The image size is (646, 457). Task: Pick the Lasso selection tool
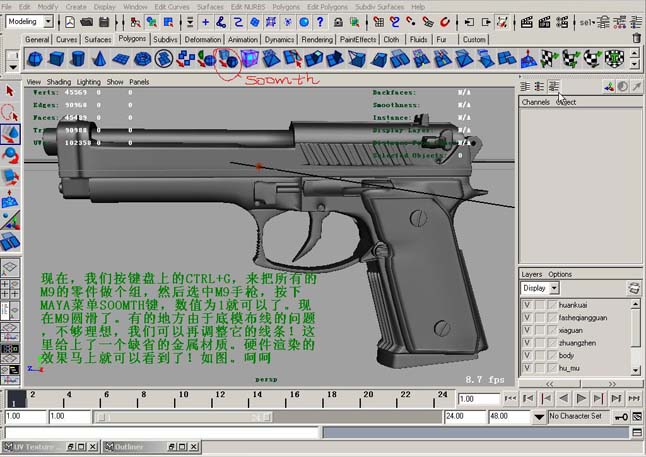tap(10, 112)
